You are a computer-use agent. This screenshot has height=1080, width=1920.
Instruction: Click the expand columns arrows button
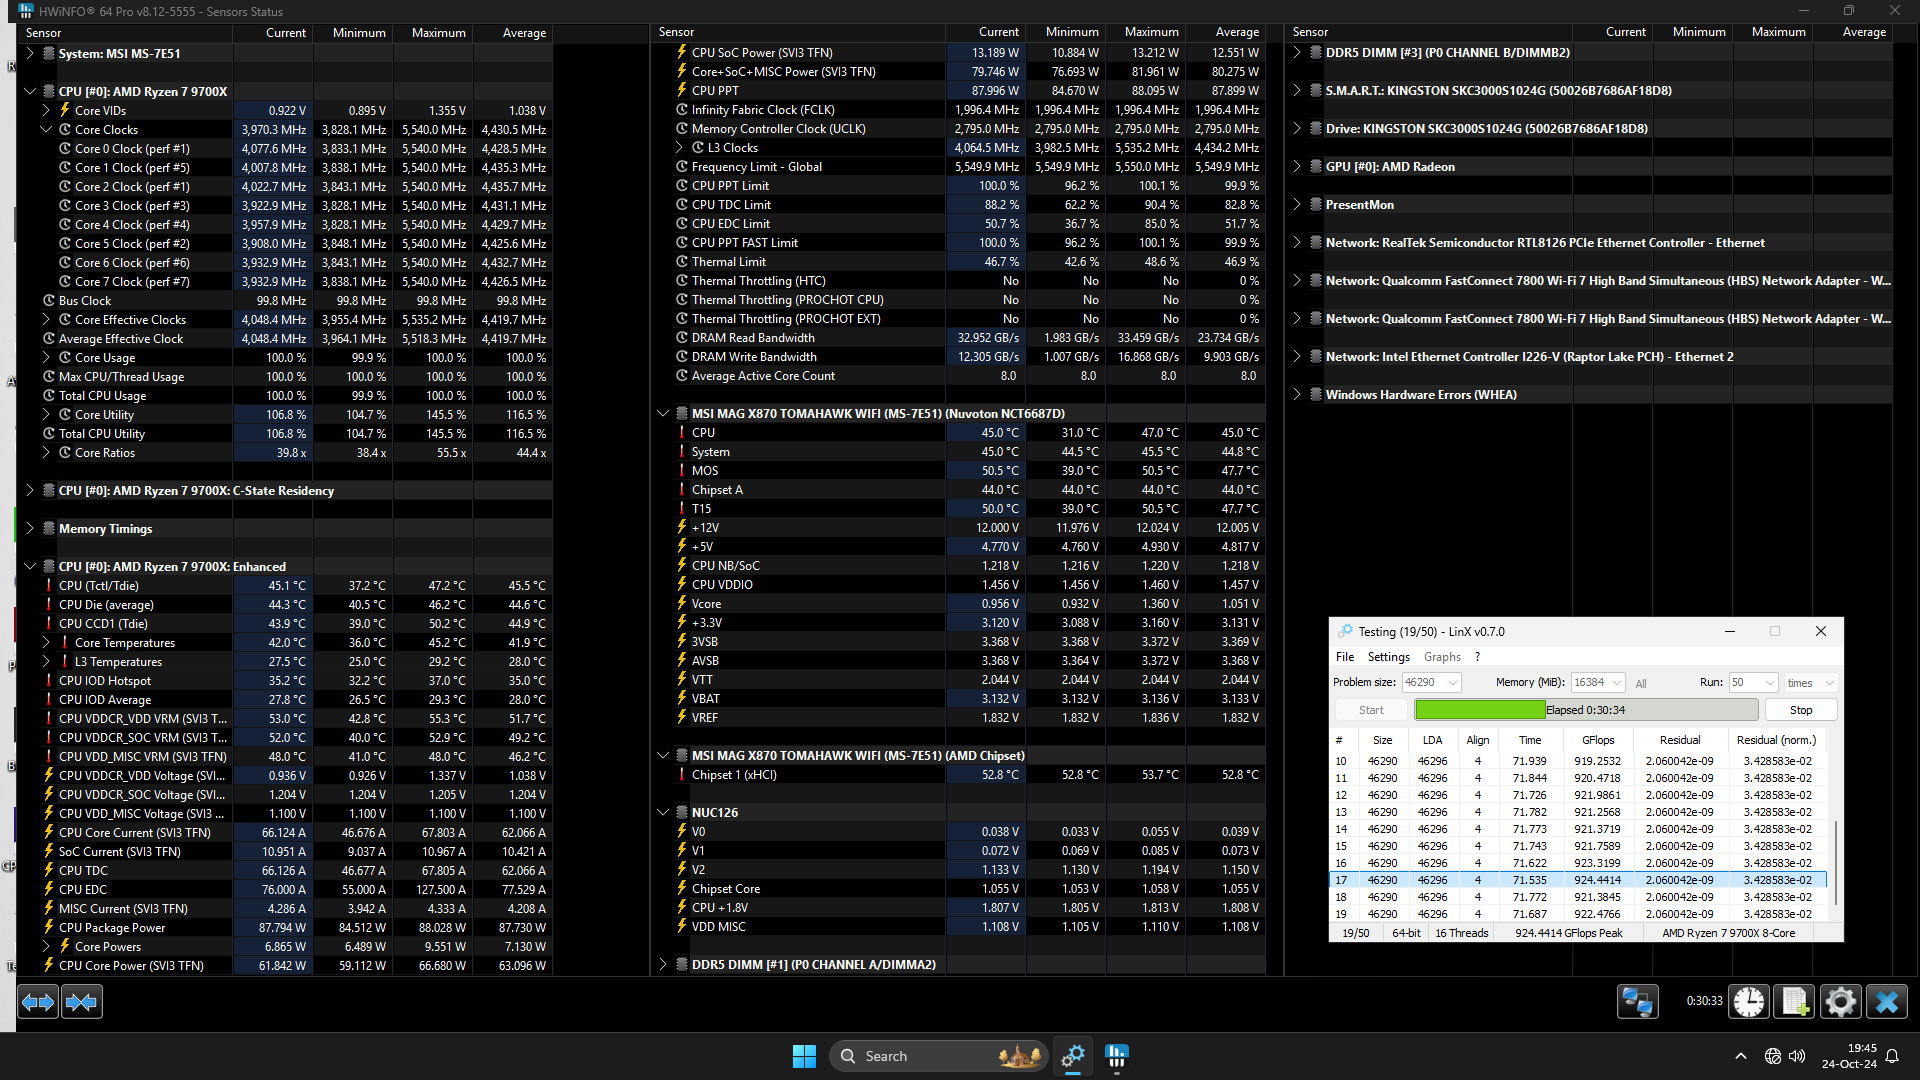tap(38, 1002)
